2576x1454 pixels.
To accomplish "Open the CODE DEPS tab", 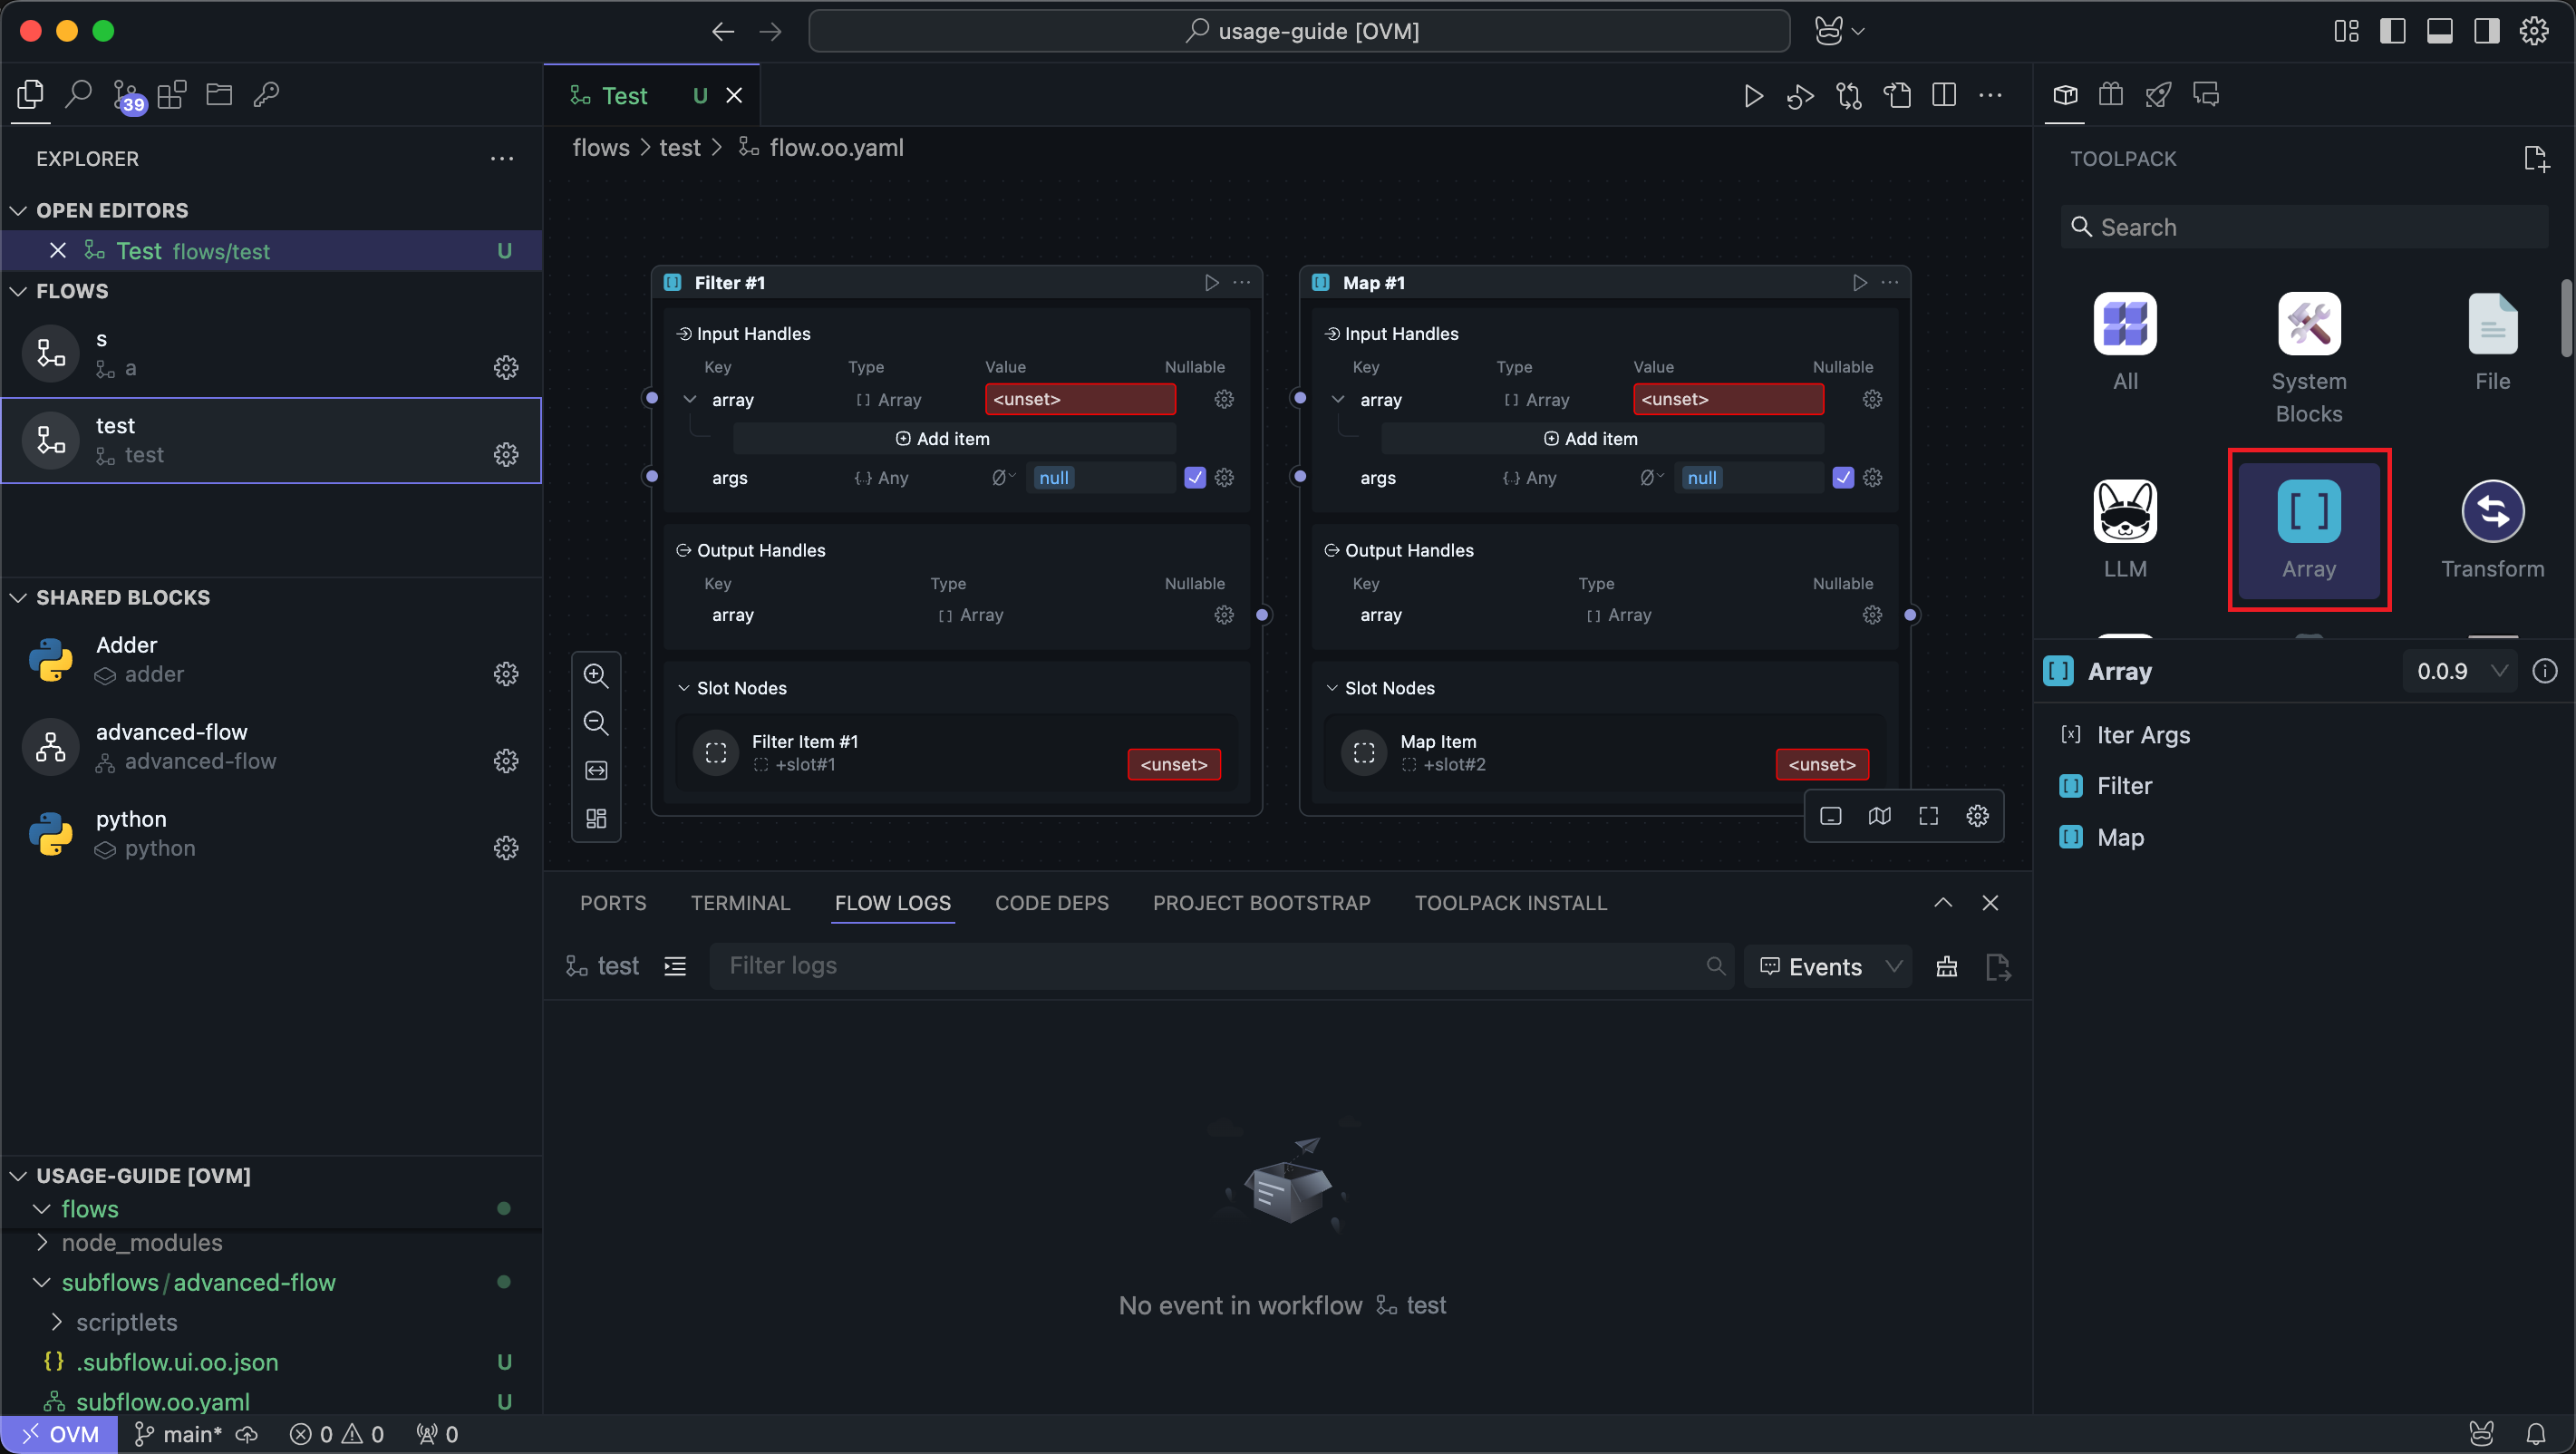I will (1051, 903).
